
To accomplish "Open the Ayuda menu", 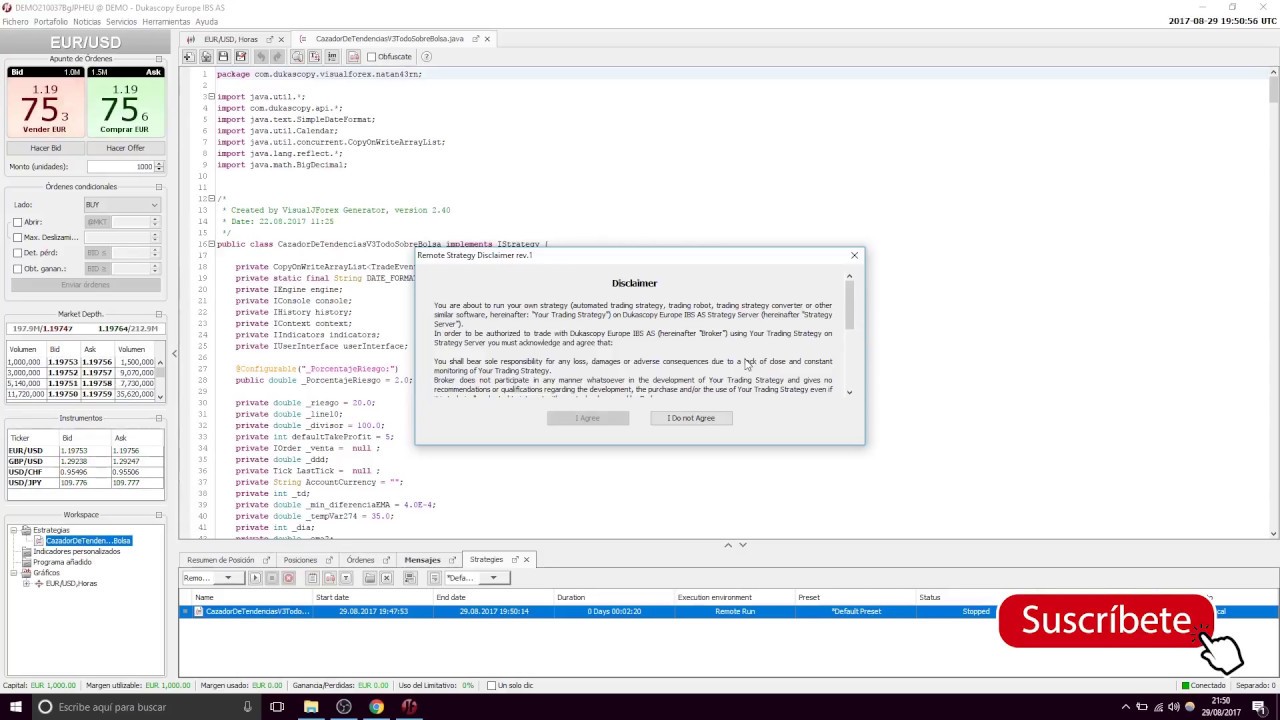I will coord(206,21).
